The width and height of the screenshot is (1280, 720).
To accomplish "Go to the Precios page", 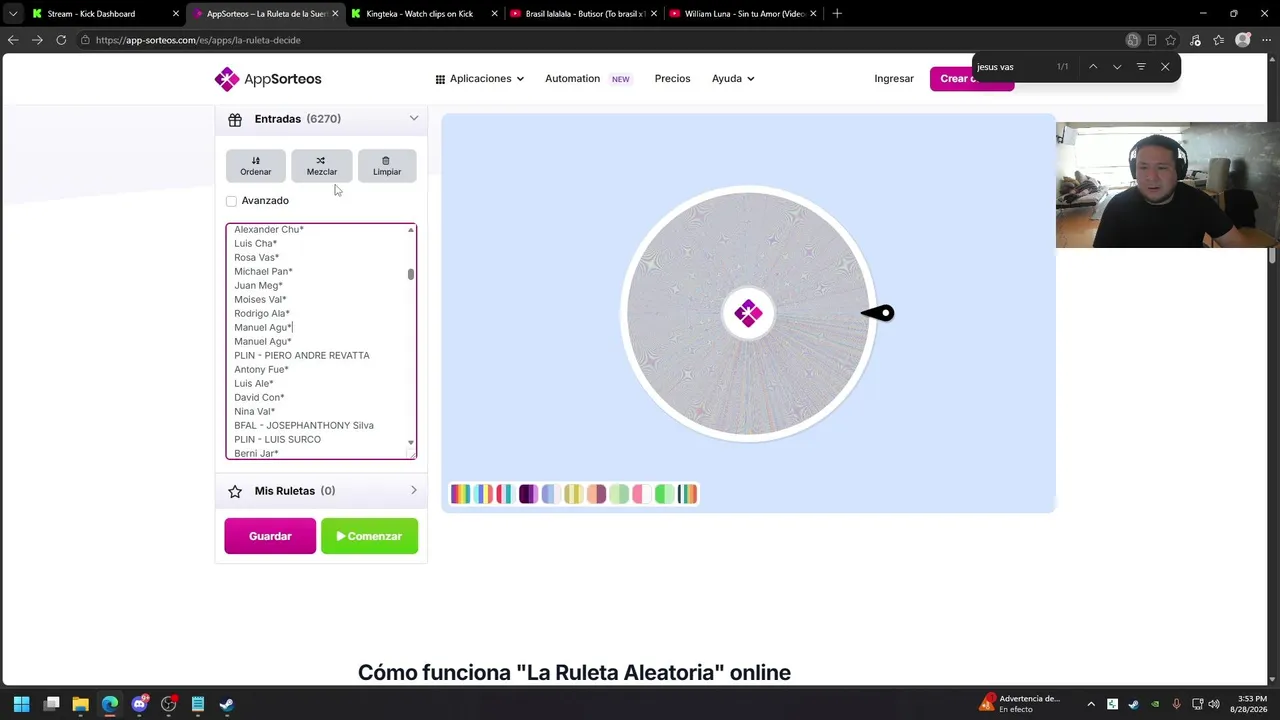I will coord(672,79).
